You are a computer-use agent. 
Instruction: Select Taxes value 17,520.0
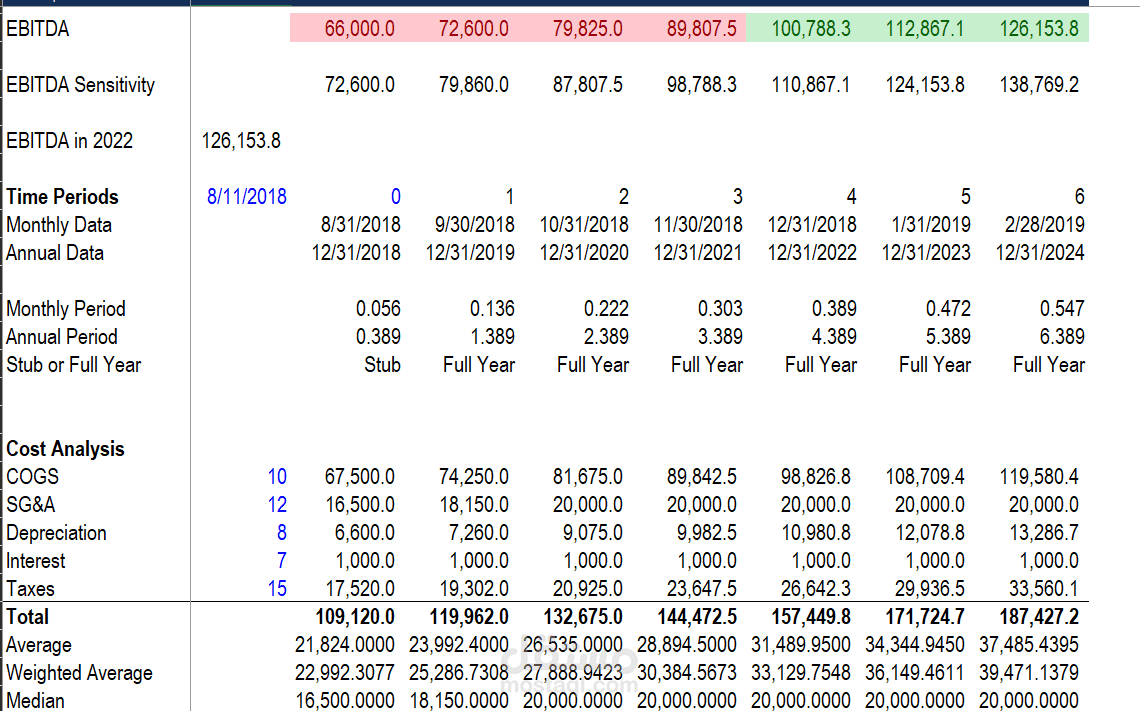pyautogui.click(x=359, y=588)
